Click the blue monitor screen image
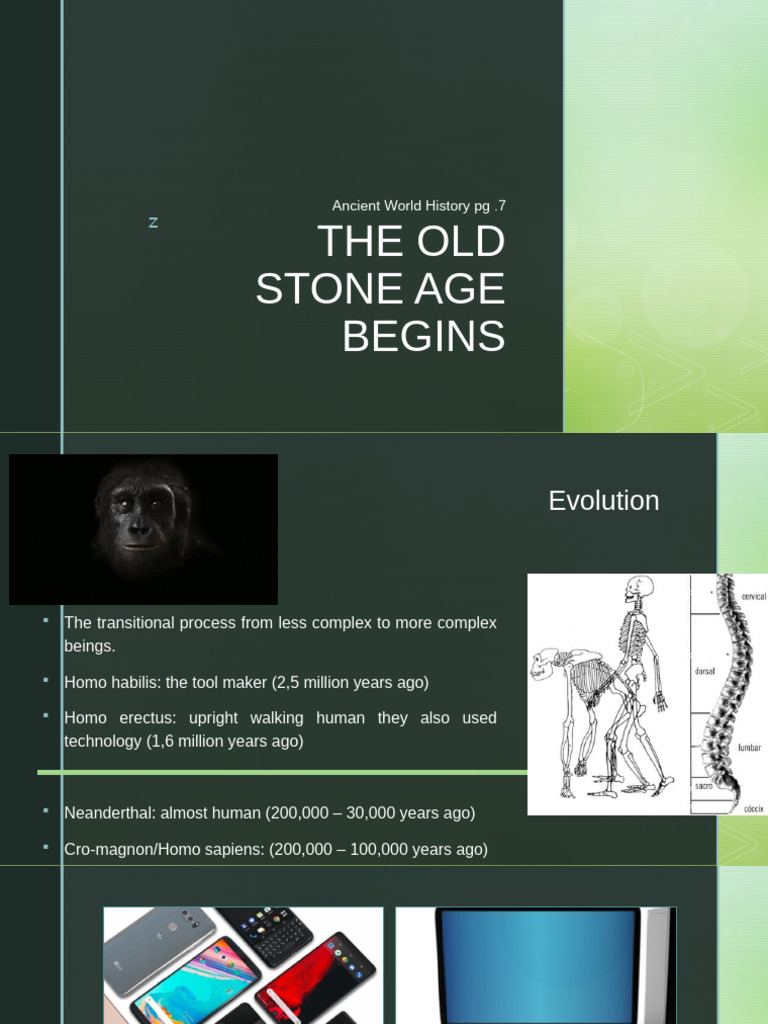Screen dimensions: 768x1024 [536, 965]
